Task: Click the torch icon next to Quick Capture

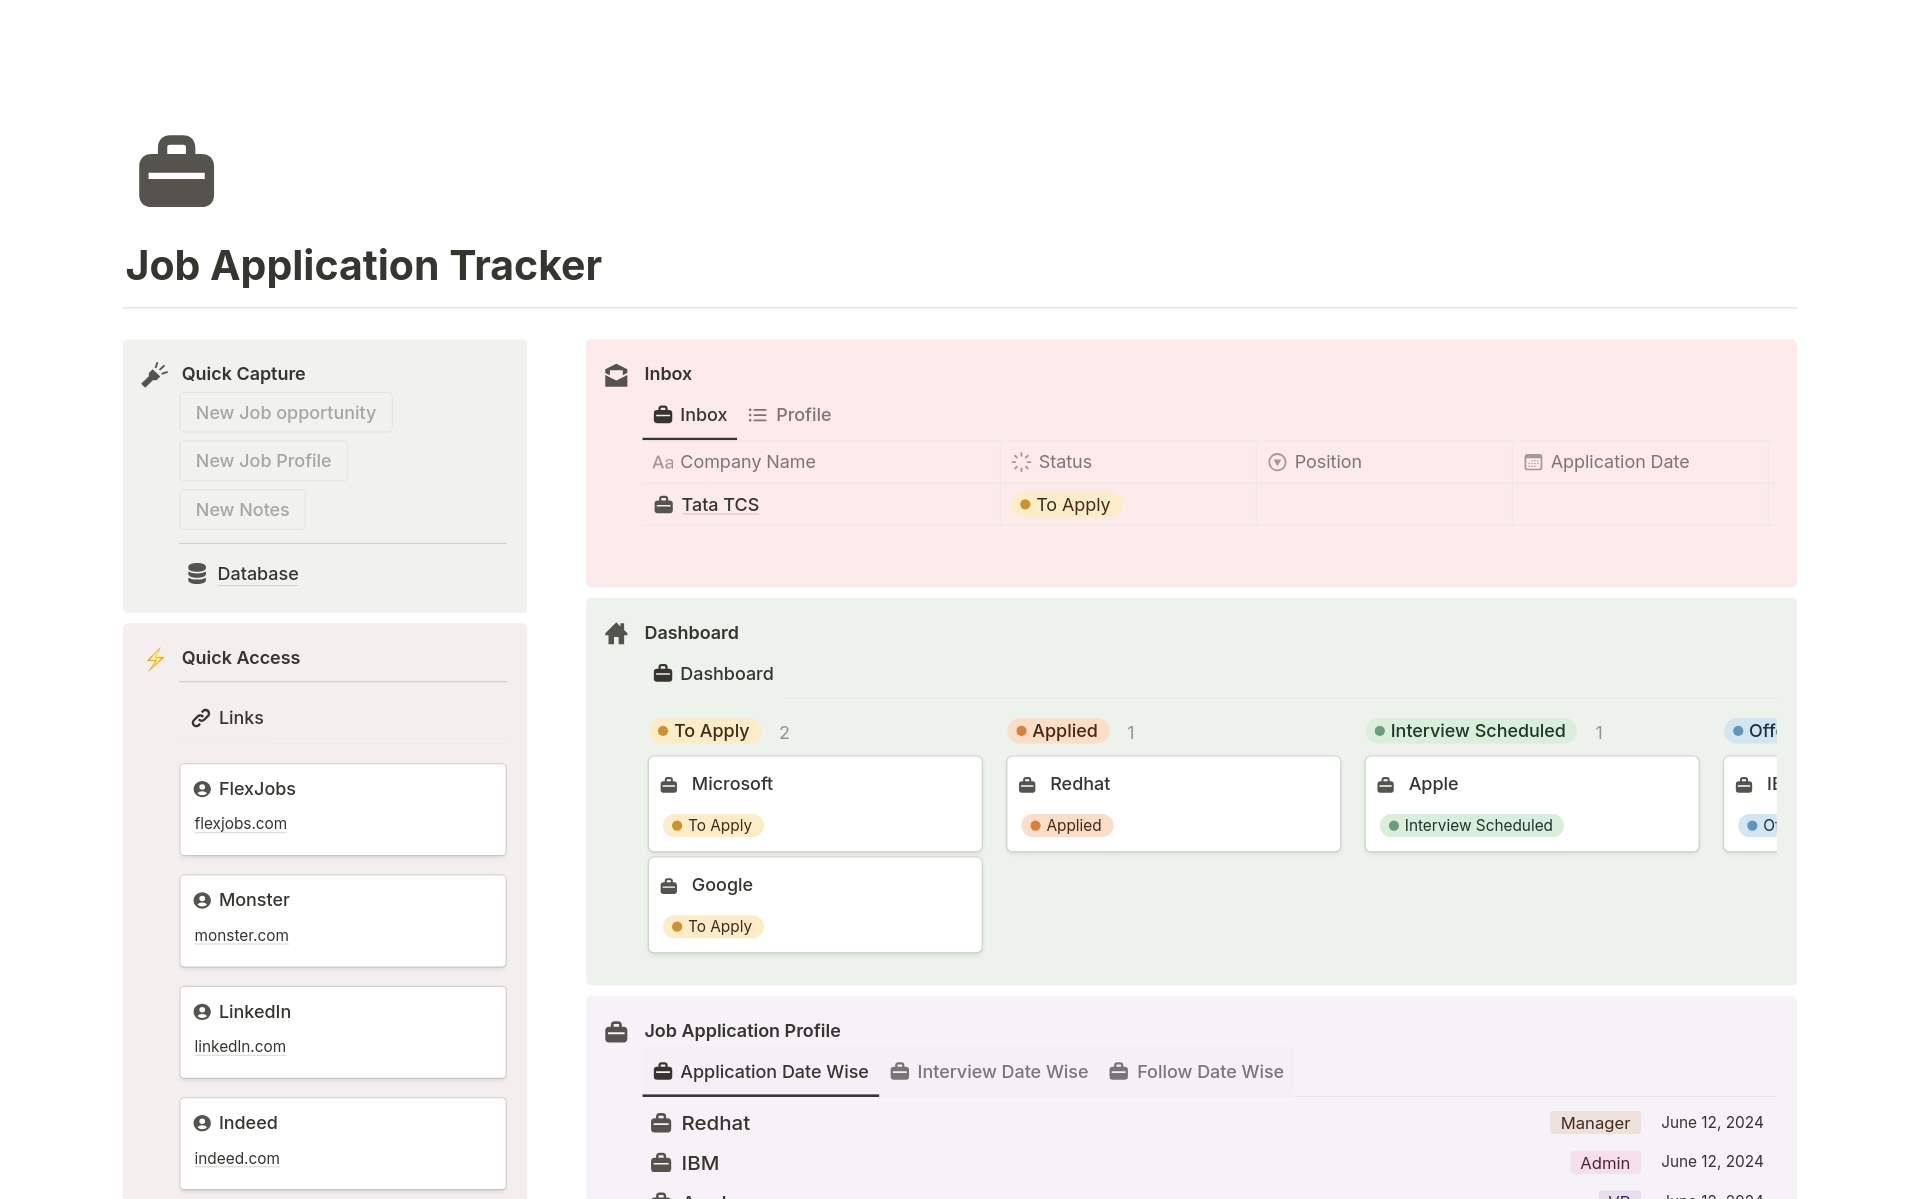Action: [155, 374]
